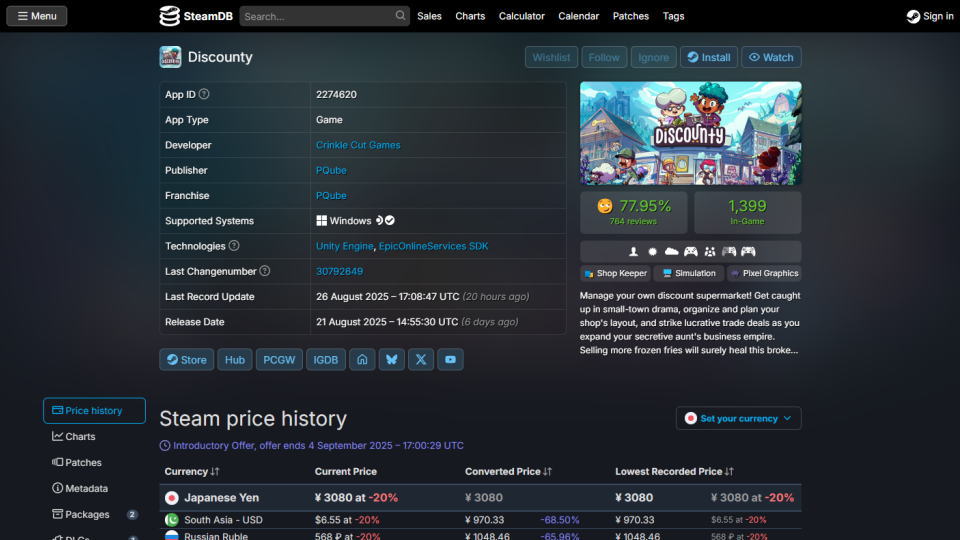Screen dimensions: 960x540
Task: Click the Technologies help icon
Action: (x=234, y=246)
